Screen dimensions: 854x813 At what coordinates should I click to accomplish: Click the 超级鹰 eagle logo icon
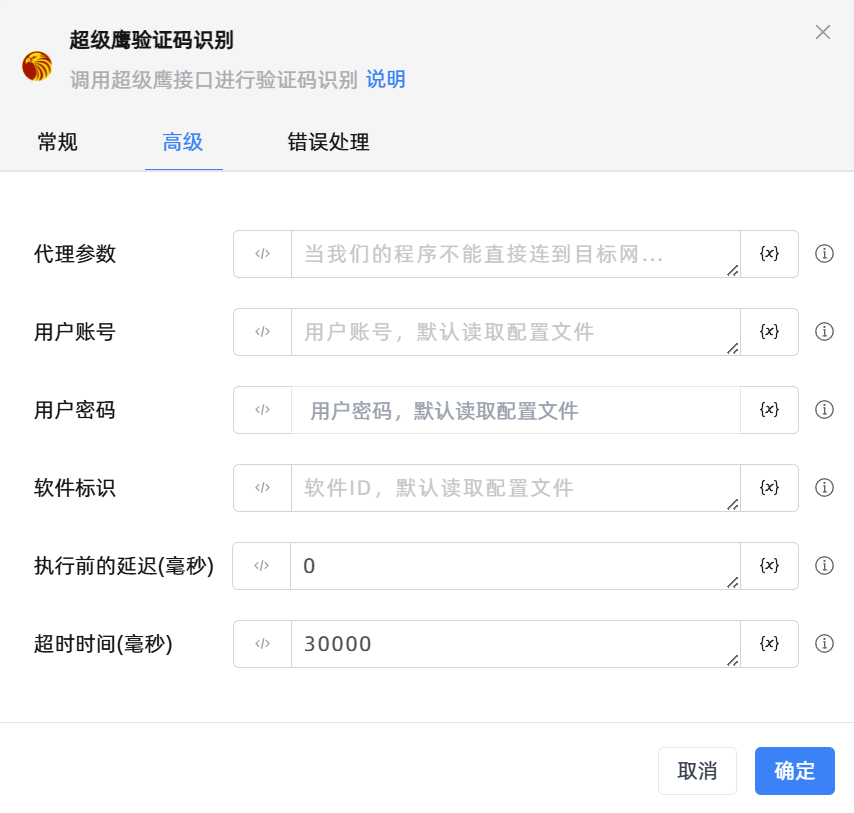[x=37, y=66]
